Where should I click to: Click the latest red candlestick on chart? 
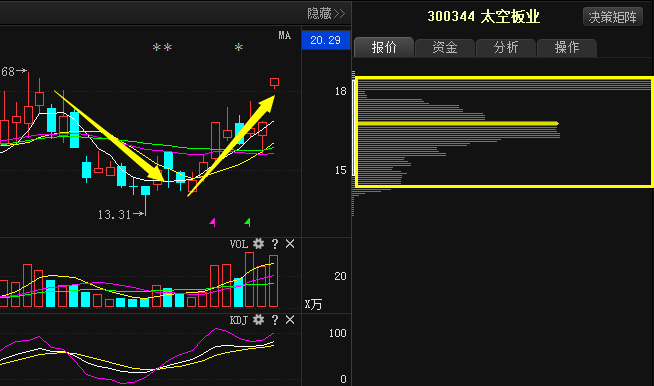pos(274,83)
